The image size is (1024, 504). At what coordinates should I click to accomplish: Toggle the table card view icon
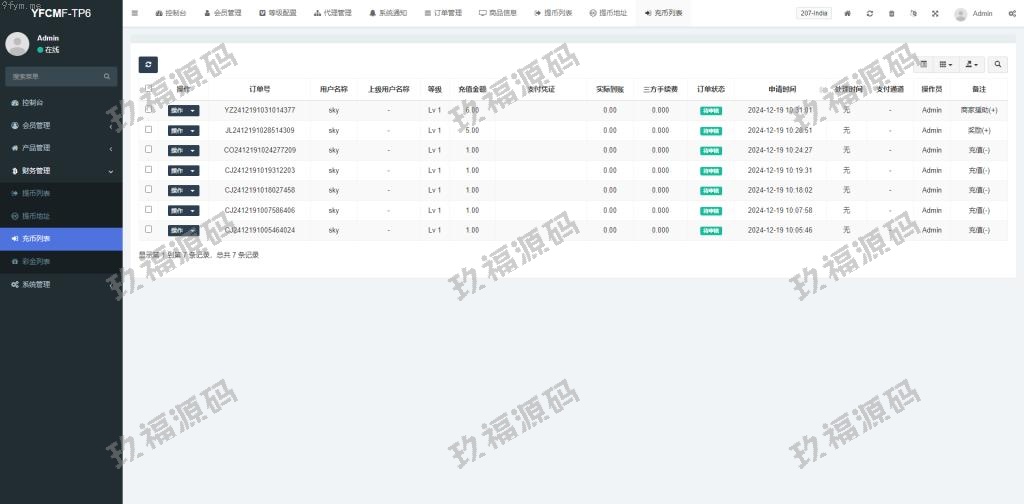(x=923, y=64)
